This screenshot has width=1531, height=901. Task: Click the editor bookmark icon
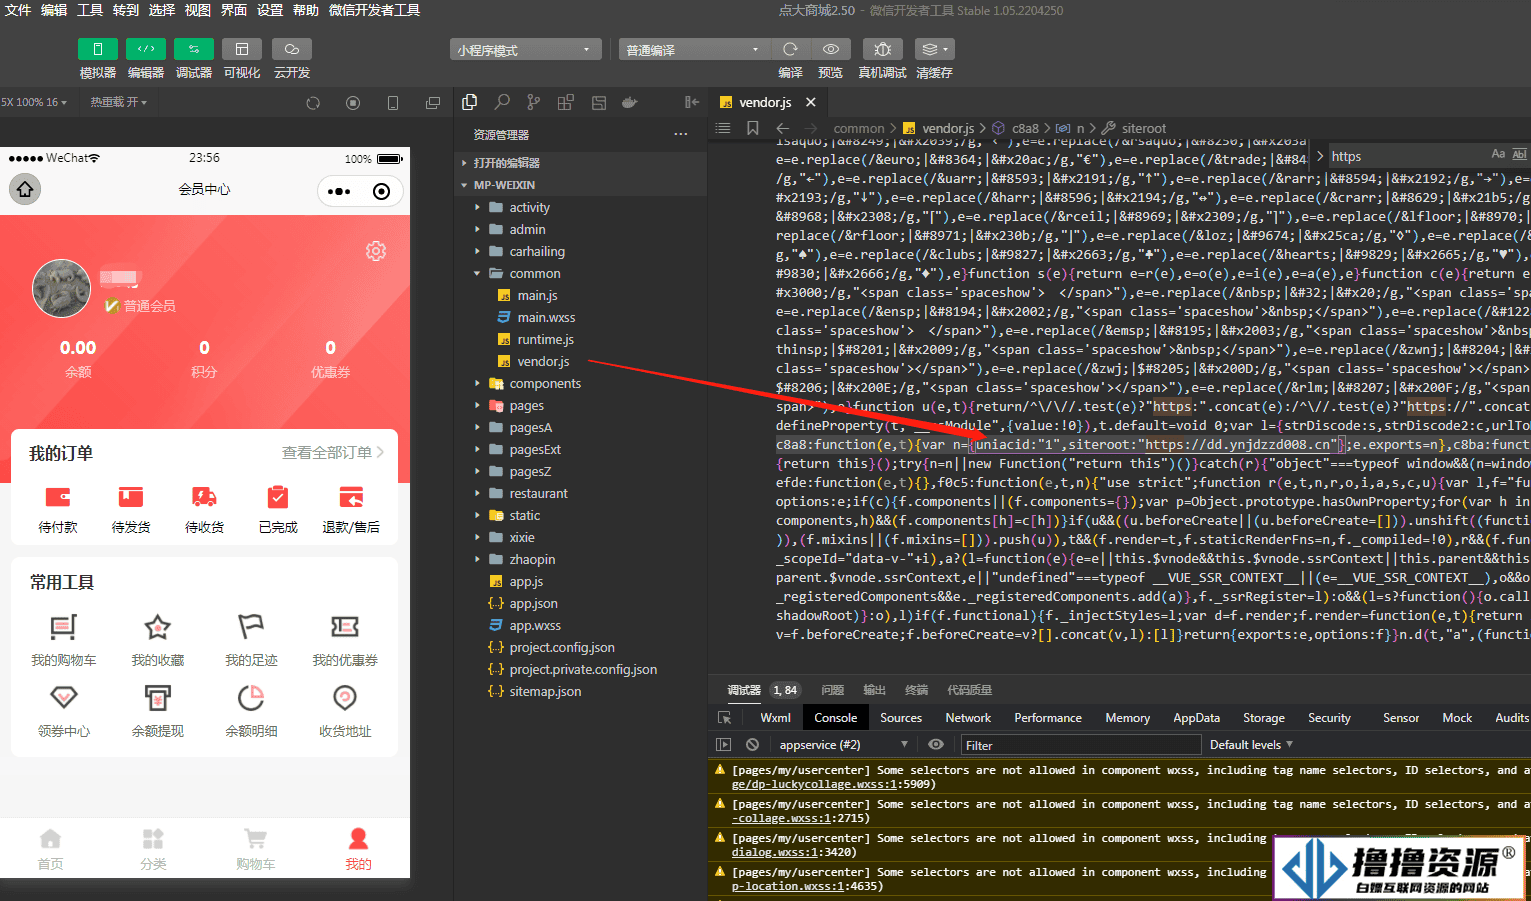pos(753,128)
